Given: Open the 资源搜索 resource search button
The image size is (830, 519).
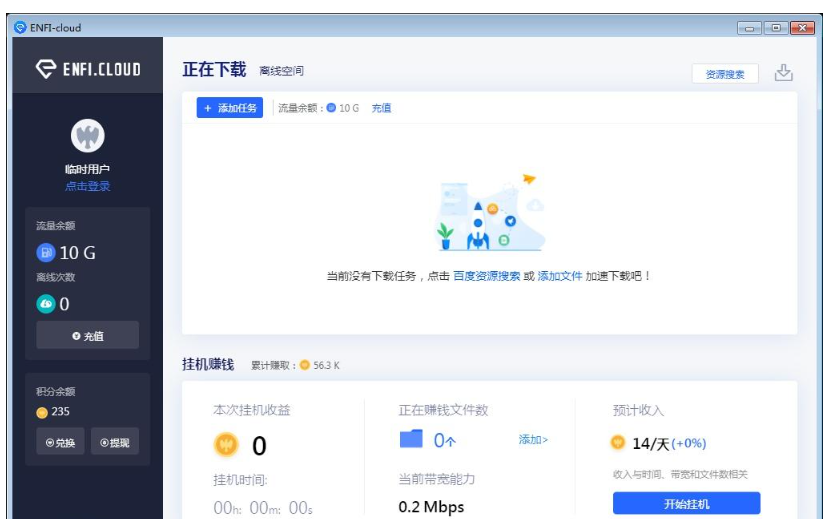Looking at the screenshot, I should (725, 74).
